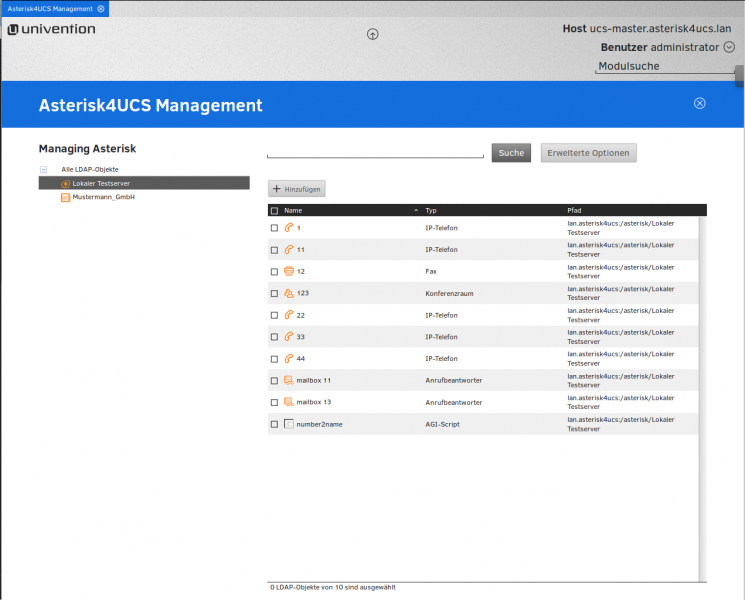Toggle the select-all checkbox in table header

pyautogui.click(x=274, y=210)
